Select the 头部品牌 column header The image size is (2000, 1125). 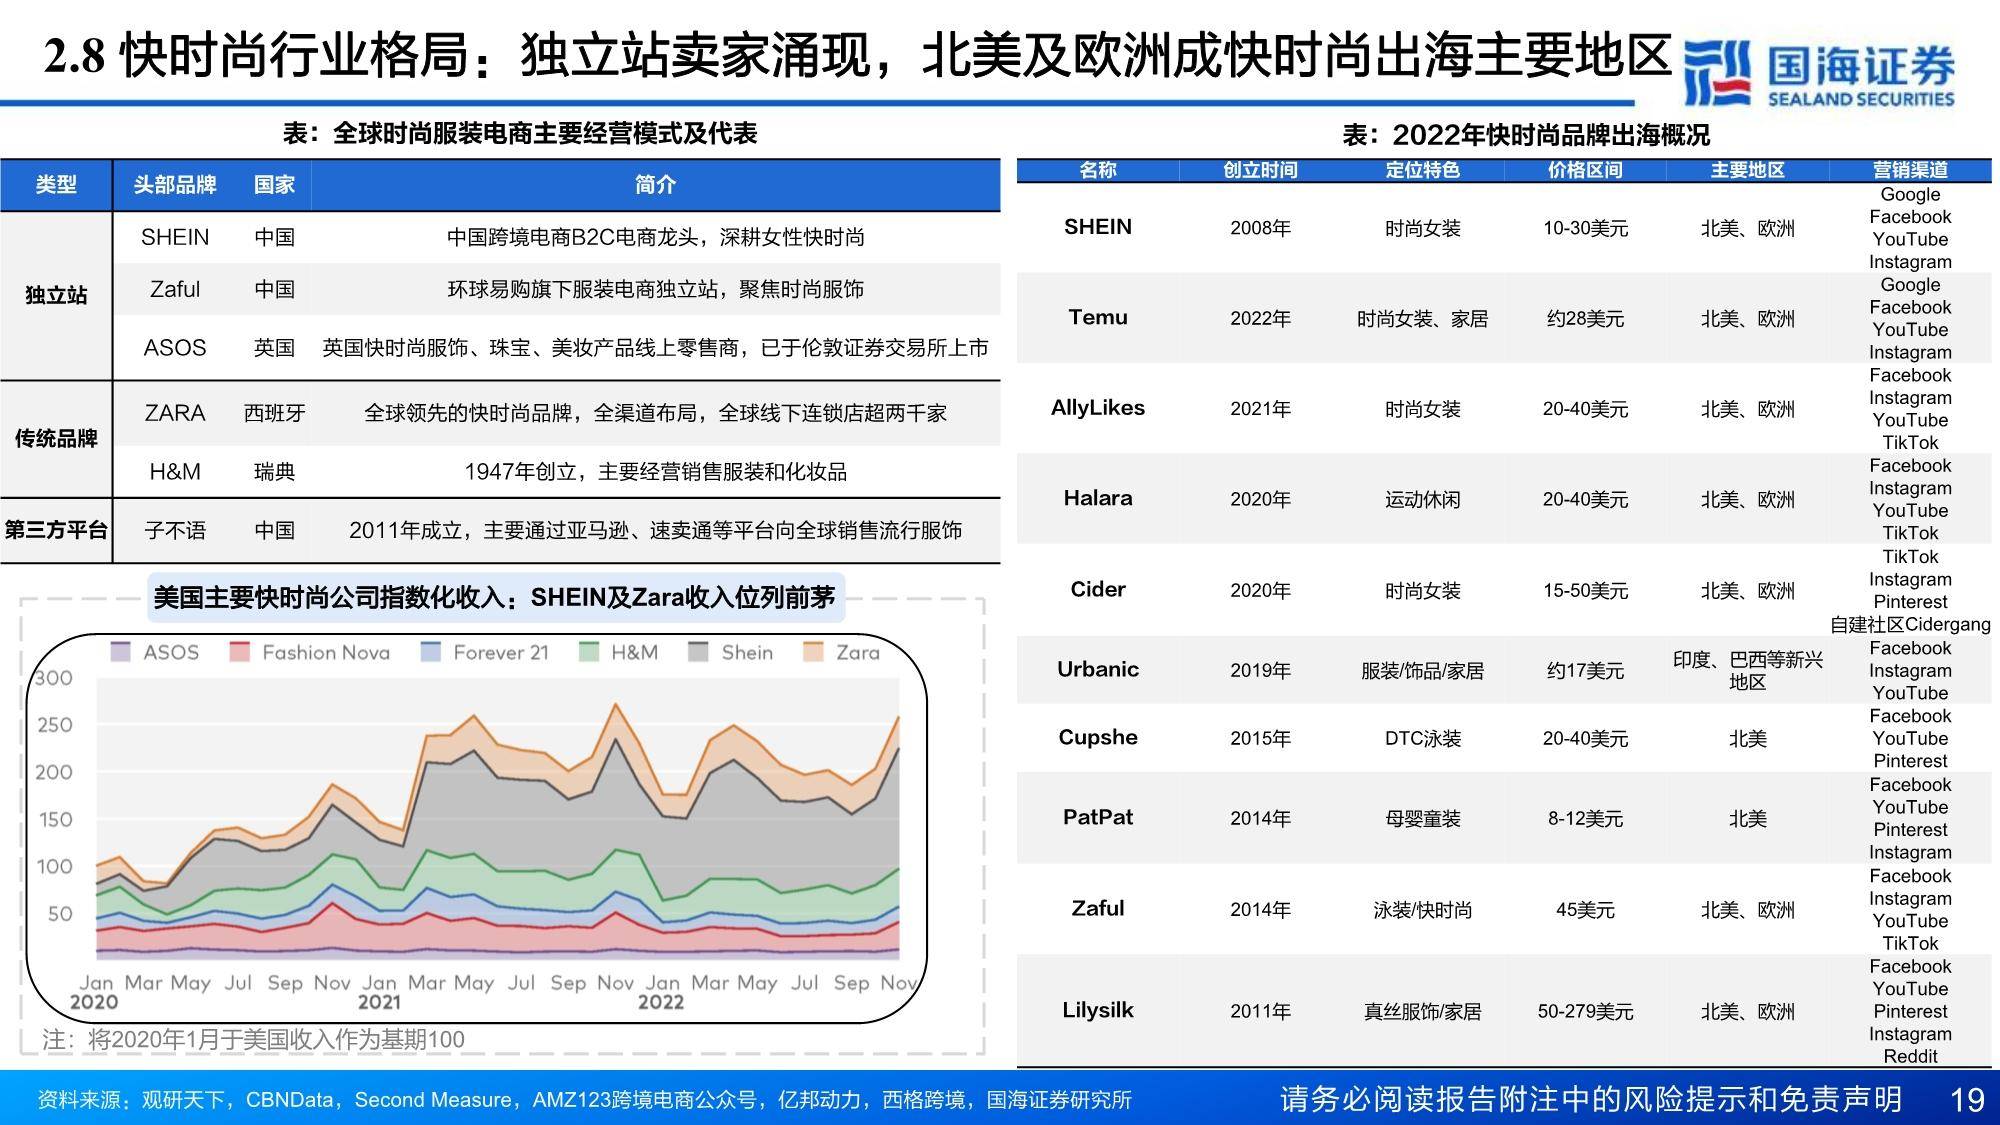coord(175,184)
